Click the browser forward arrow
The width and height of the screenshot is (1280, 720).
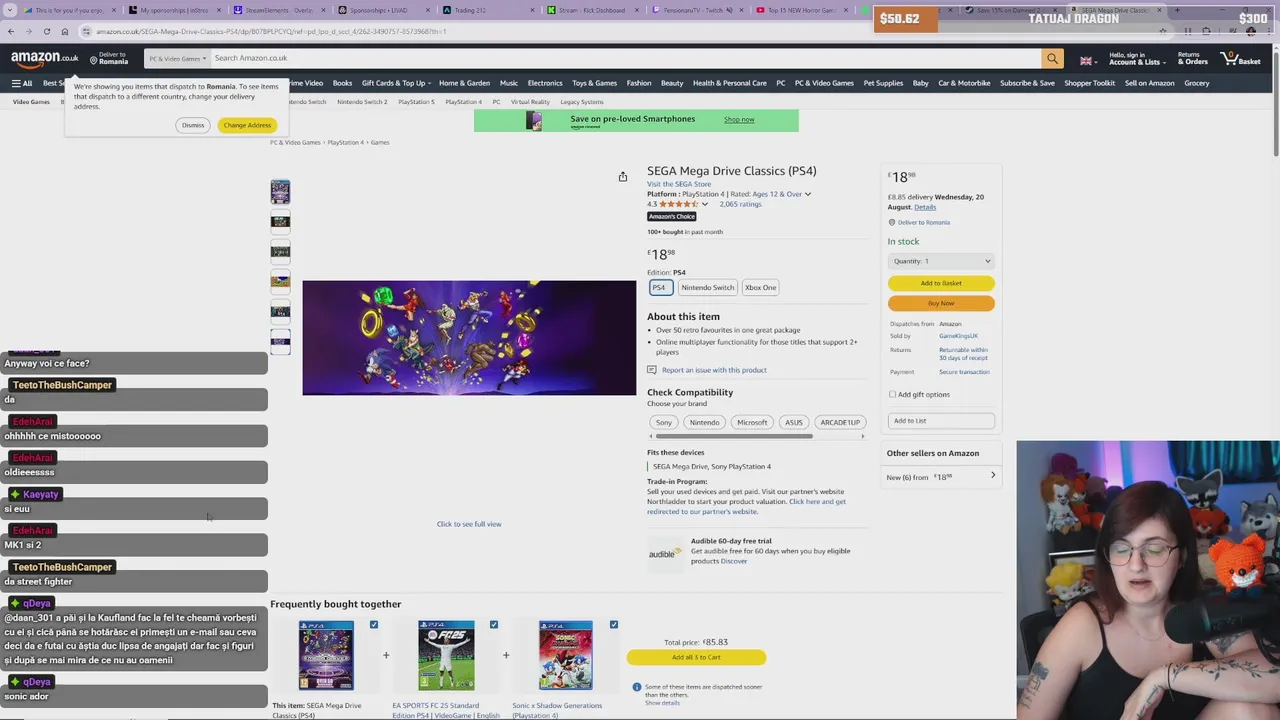[x=28, y=31]
